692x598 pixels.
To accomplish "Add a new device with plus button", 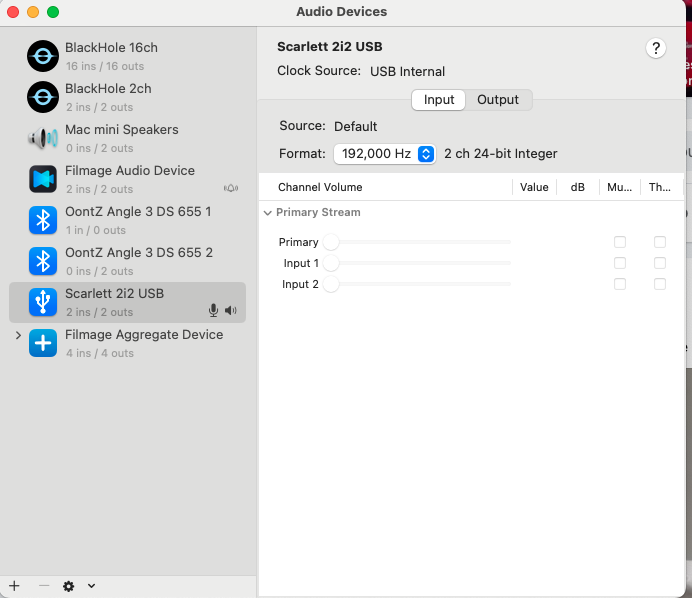I will 14,586.
